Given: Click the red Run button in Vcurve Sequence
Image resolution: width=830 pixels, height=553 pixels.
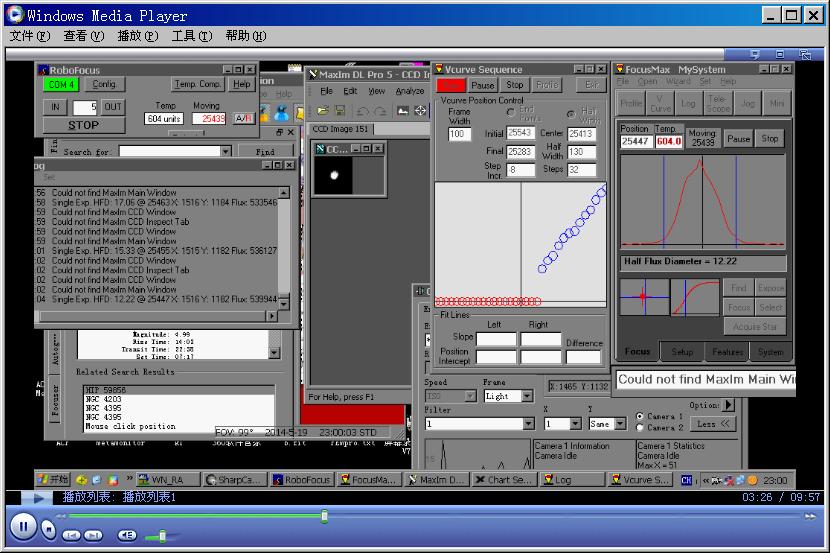Looking at the screenshot, I should tap(451, 85).
